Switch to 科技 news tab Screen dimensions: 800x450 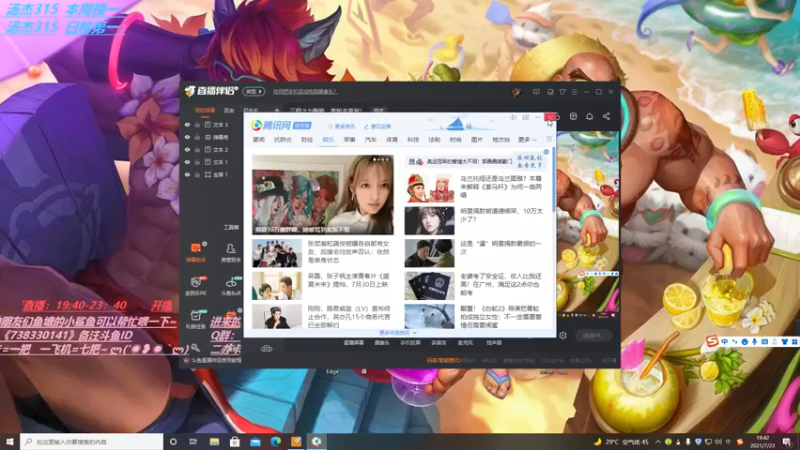pyautogui.click(x=413, y=139)
